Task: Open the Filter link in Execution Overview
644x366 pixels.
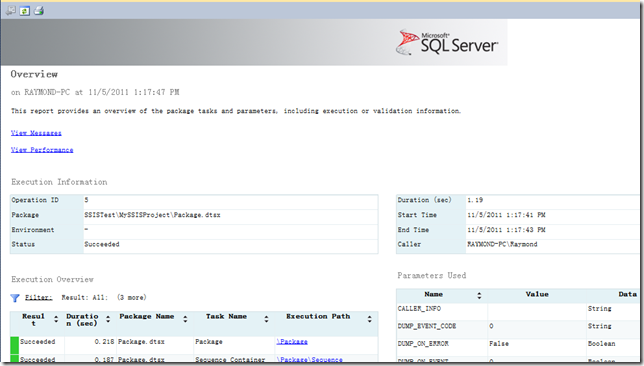Action: [39, 297]
